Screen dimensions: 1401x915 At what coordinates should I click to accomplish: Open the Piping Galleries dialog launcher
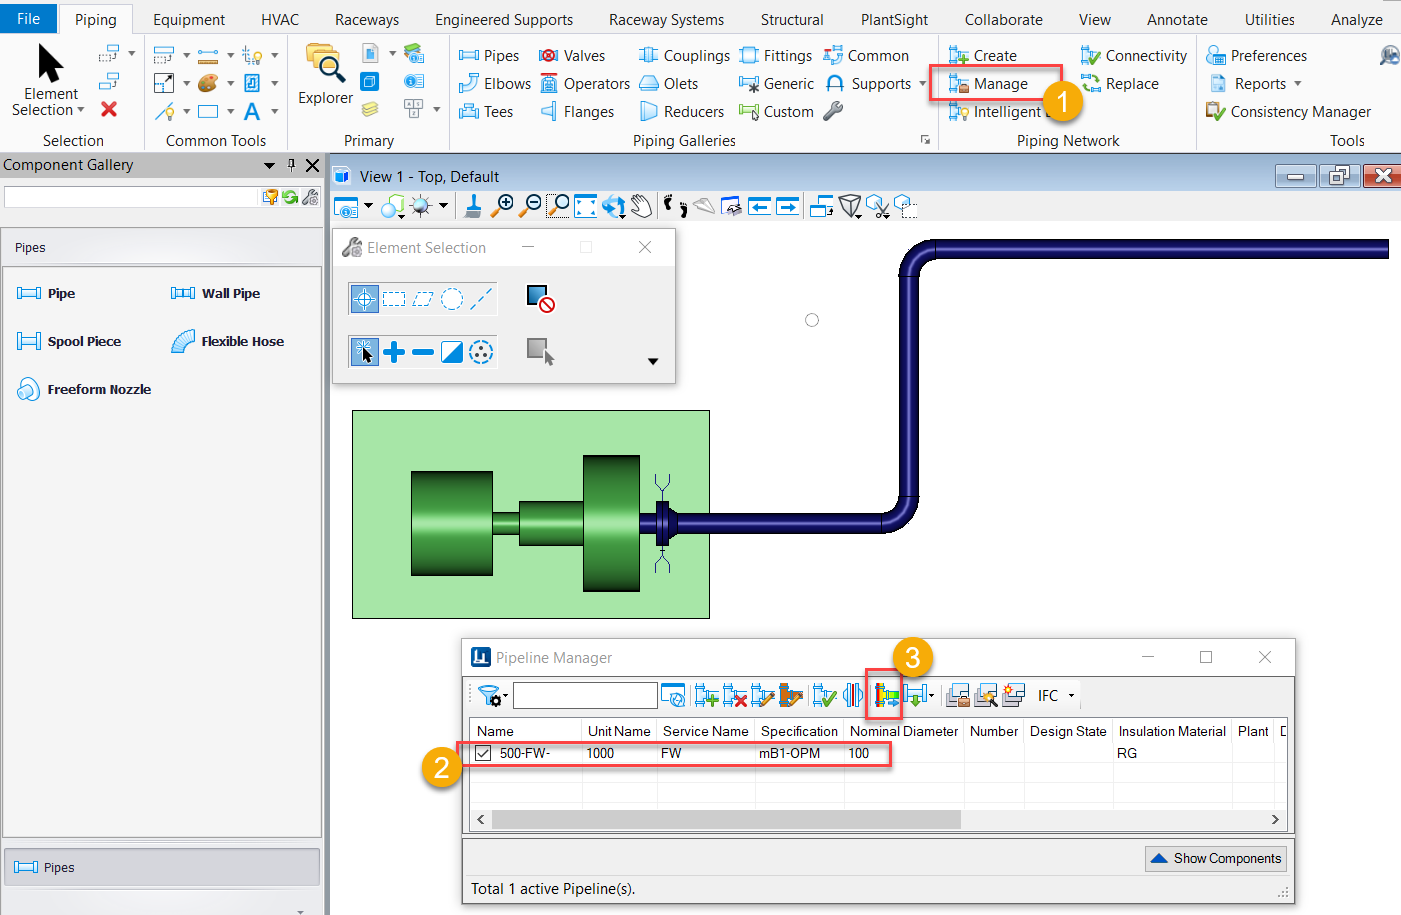pyautogui.click(x=925, y=140)
